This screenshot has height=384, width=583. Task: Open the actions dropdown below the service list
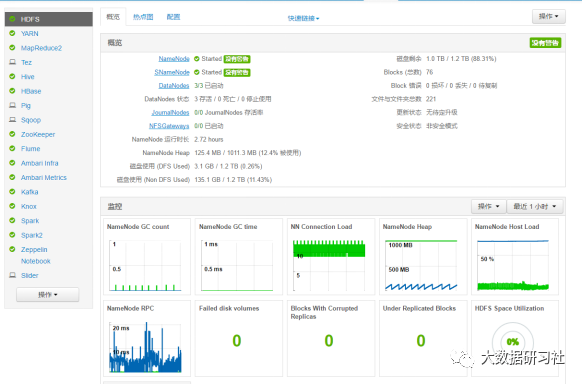tap(48, 294)
